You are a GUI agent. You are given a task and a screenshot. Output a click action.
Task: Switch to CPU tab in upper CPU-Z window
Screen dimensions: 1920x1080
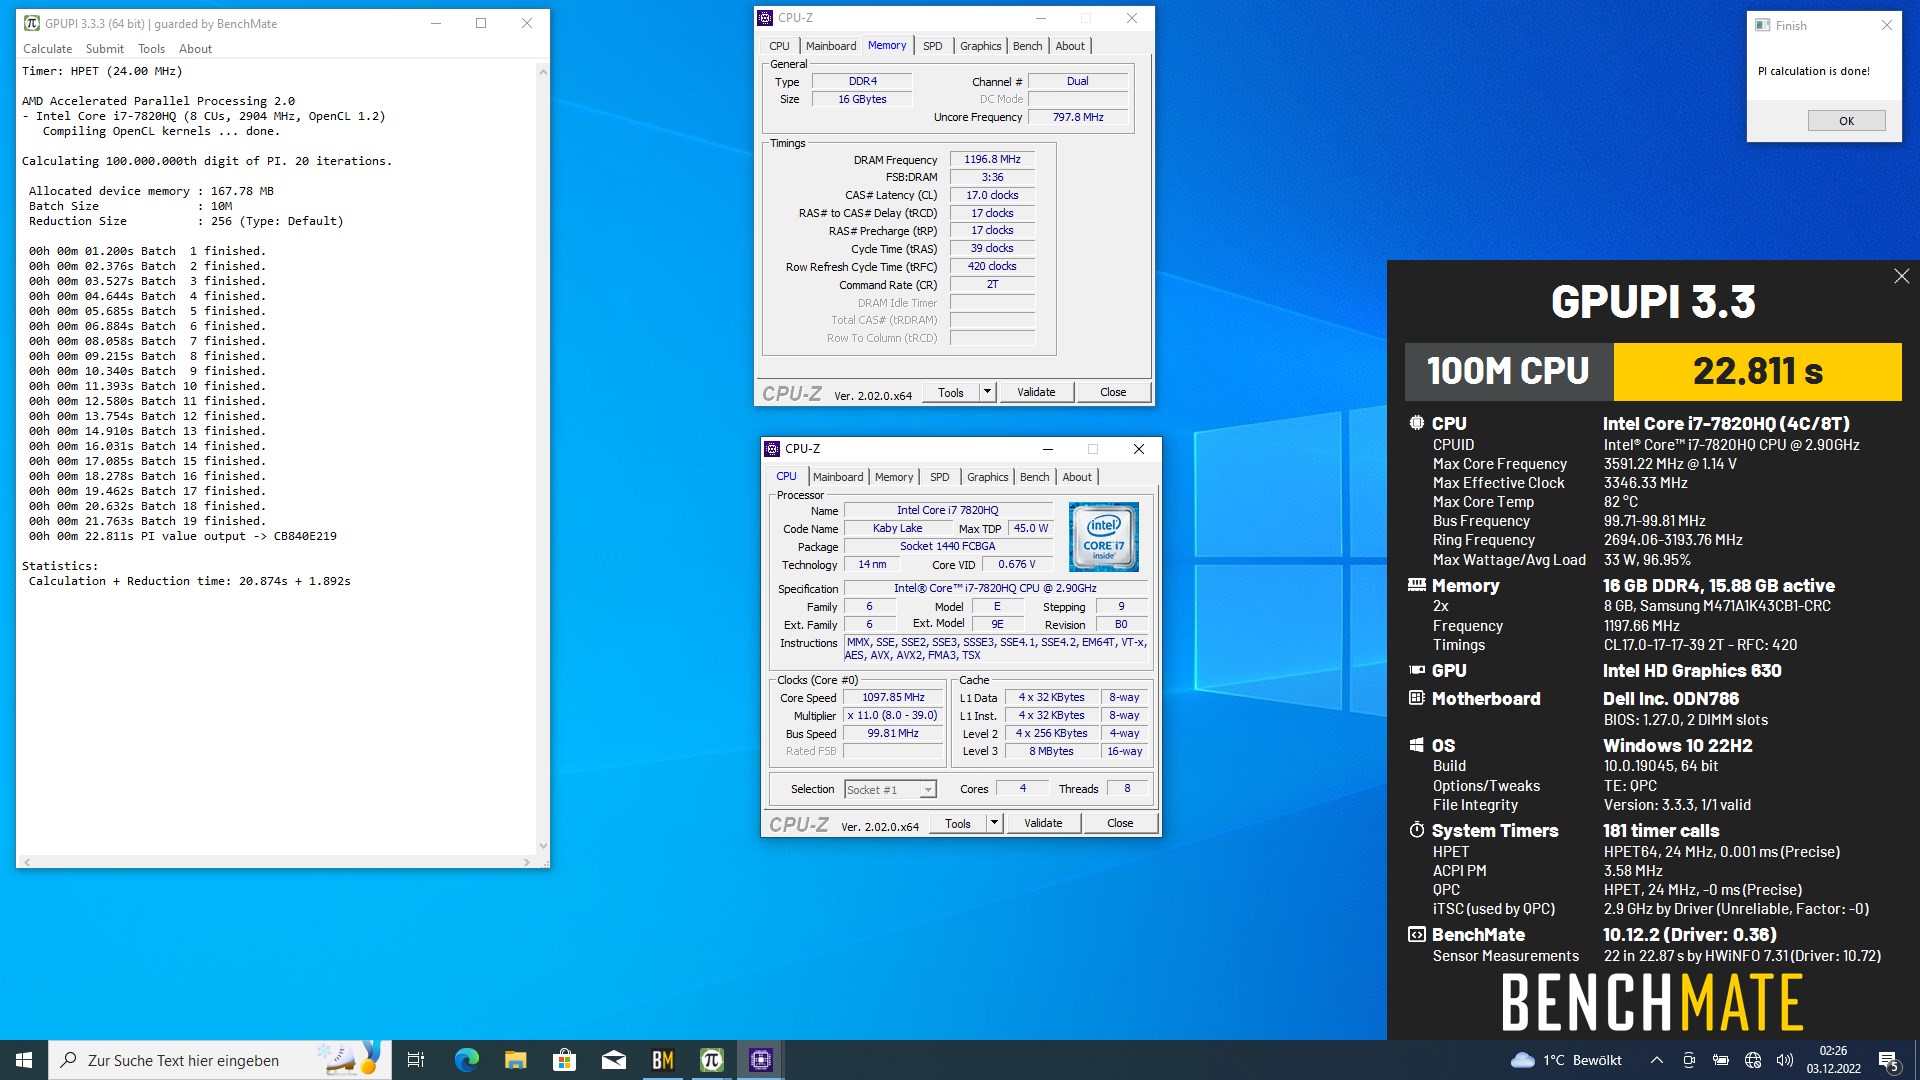point(779,46)
